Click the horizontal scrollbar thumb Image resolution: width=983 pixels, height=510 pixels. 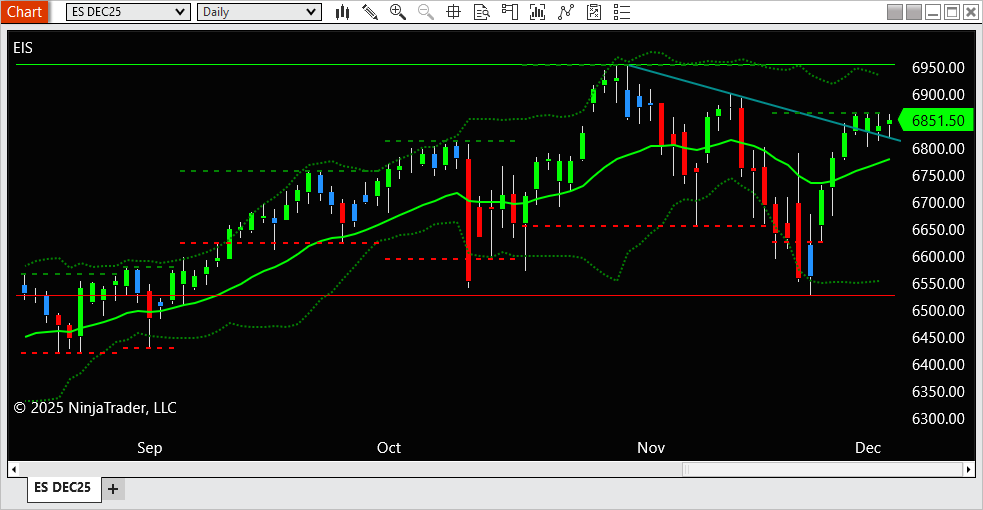(821, 469)
